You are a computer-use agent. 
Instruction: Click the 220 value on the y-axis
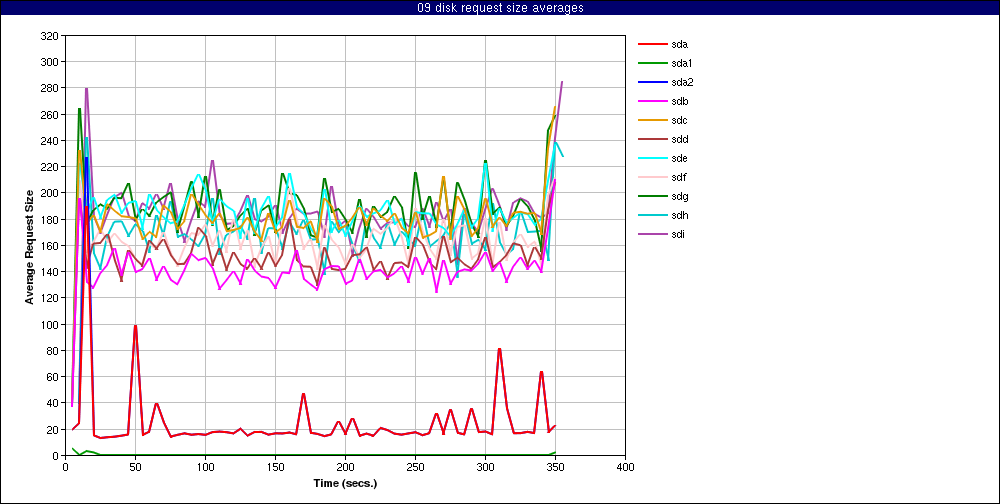(49, 167)
